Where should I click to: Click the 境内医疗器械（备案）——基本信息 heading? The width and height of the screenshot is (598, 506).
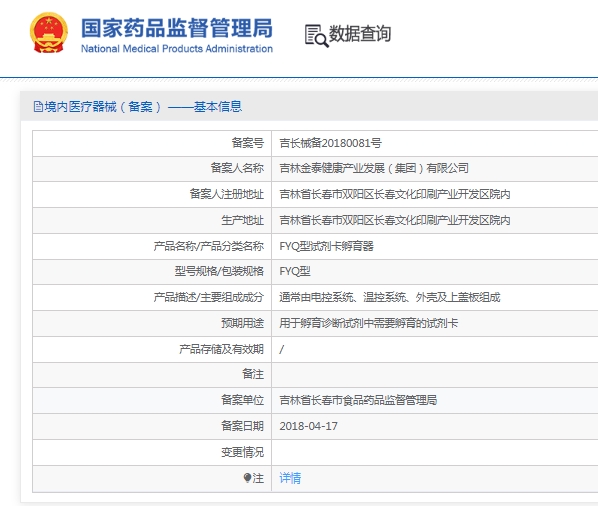click(x=143, y=107)
